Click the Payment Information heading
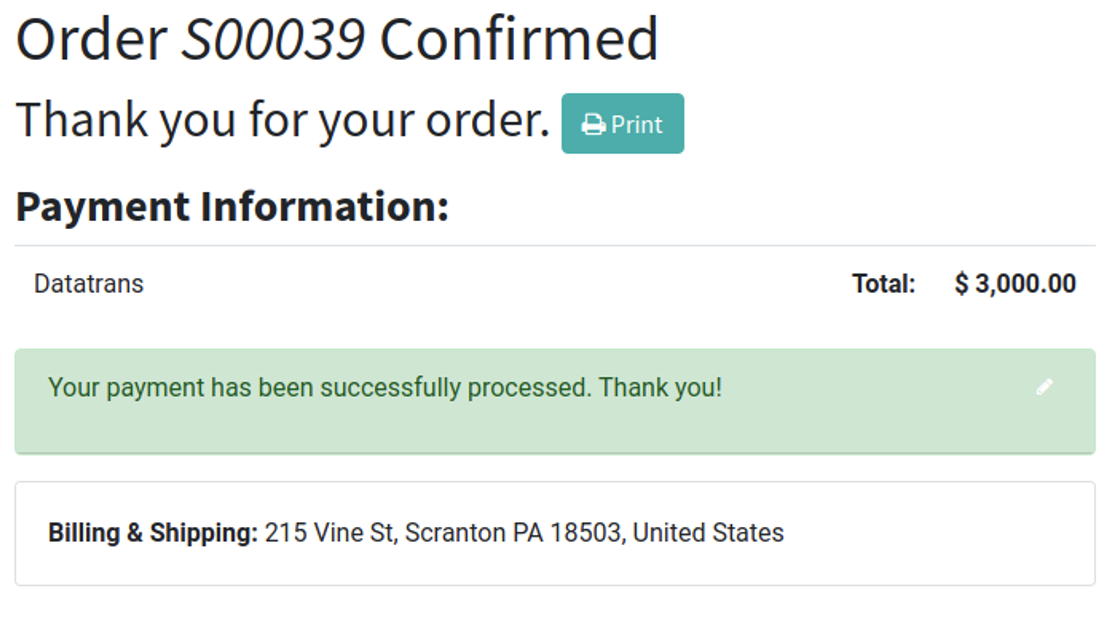 click(232, 207)
